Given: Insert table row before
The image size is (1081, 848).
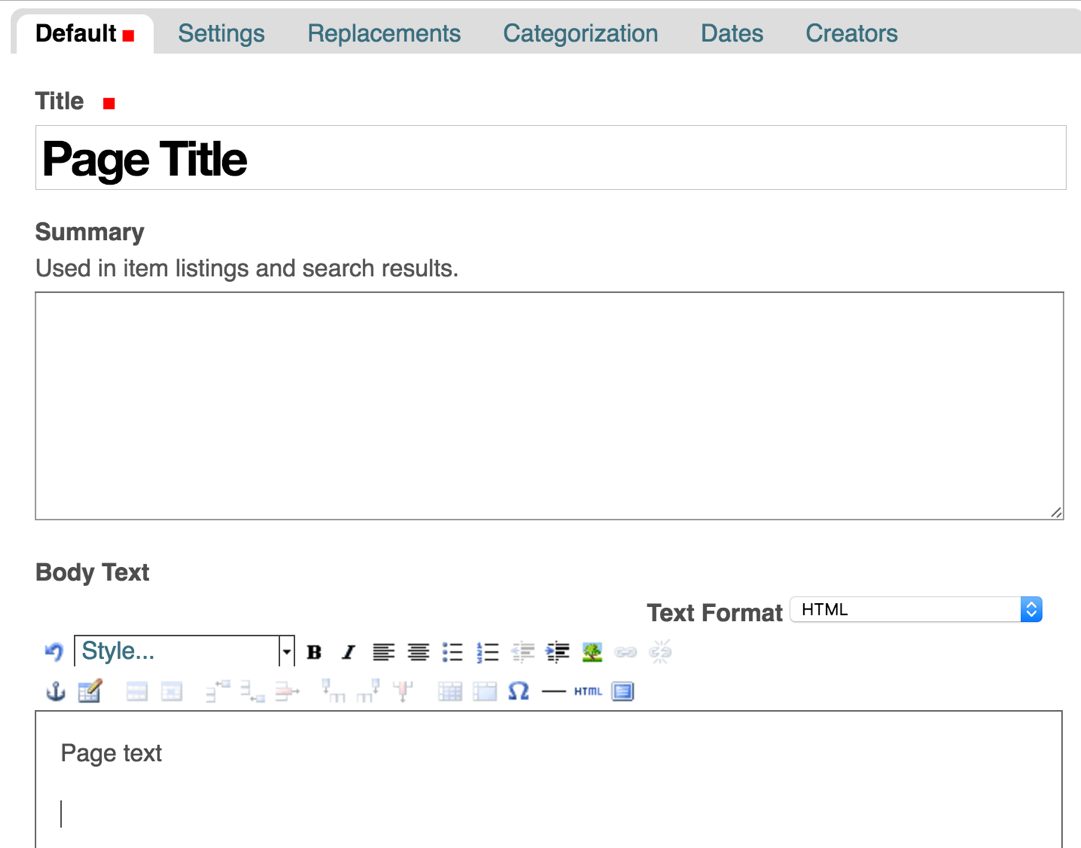Looking at the screenshot, I should [x=218, y=691].
